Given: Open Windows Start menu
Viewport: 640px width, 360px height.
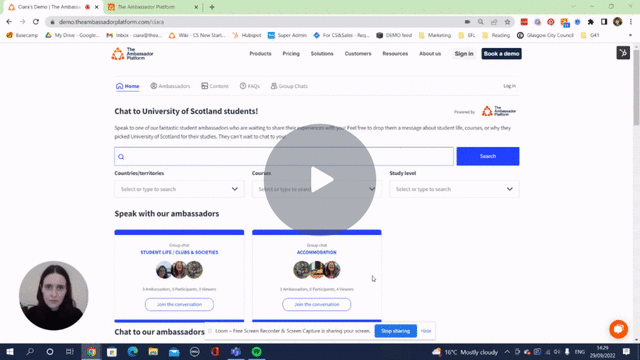Looking at the screenshot, I should click(x=10, y=351).
